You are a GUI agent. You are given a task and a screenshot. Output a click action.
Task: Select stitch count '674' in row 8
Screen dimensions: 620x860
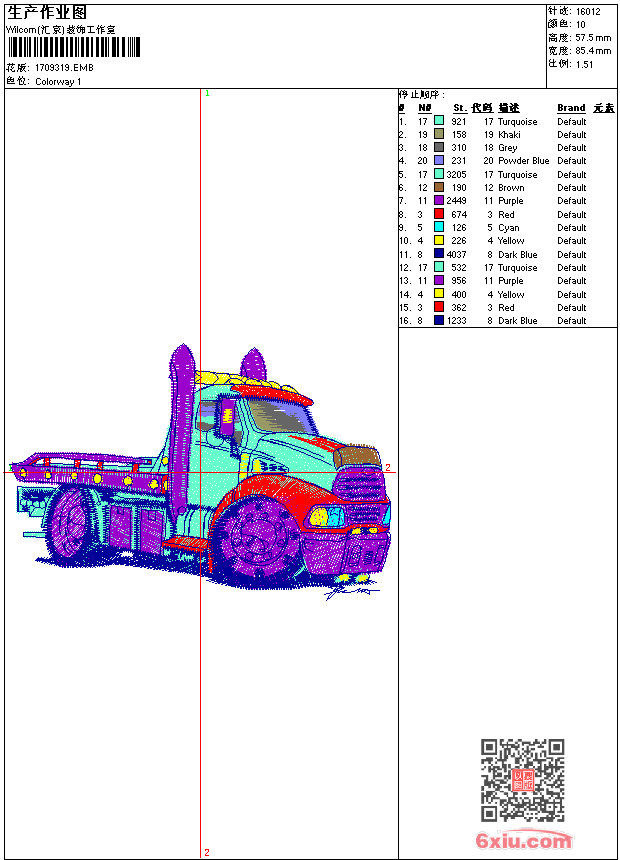coord(459,214)
